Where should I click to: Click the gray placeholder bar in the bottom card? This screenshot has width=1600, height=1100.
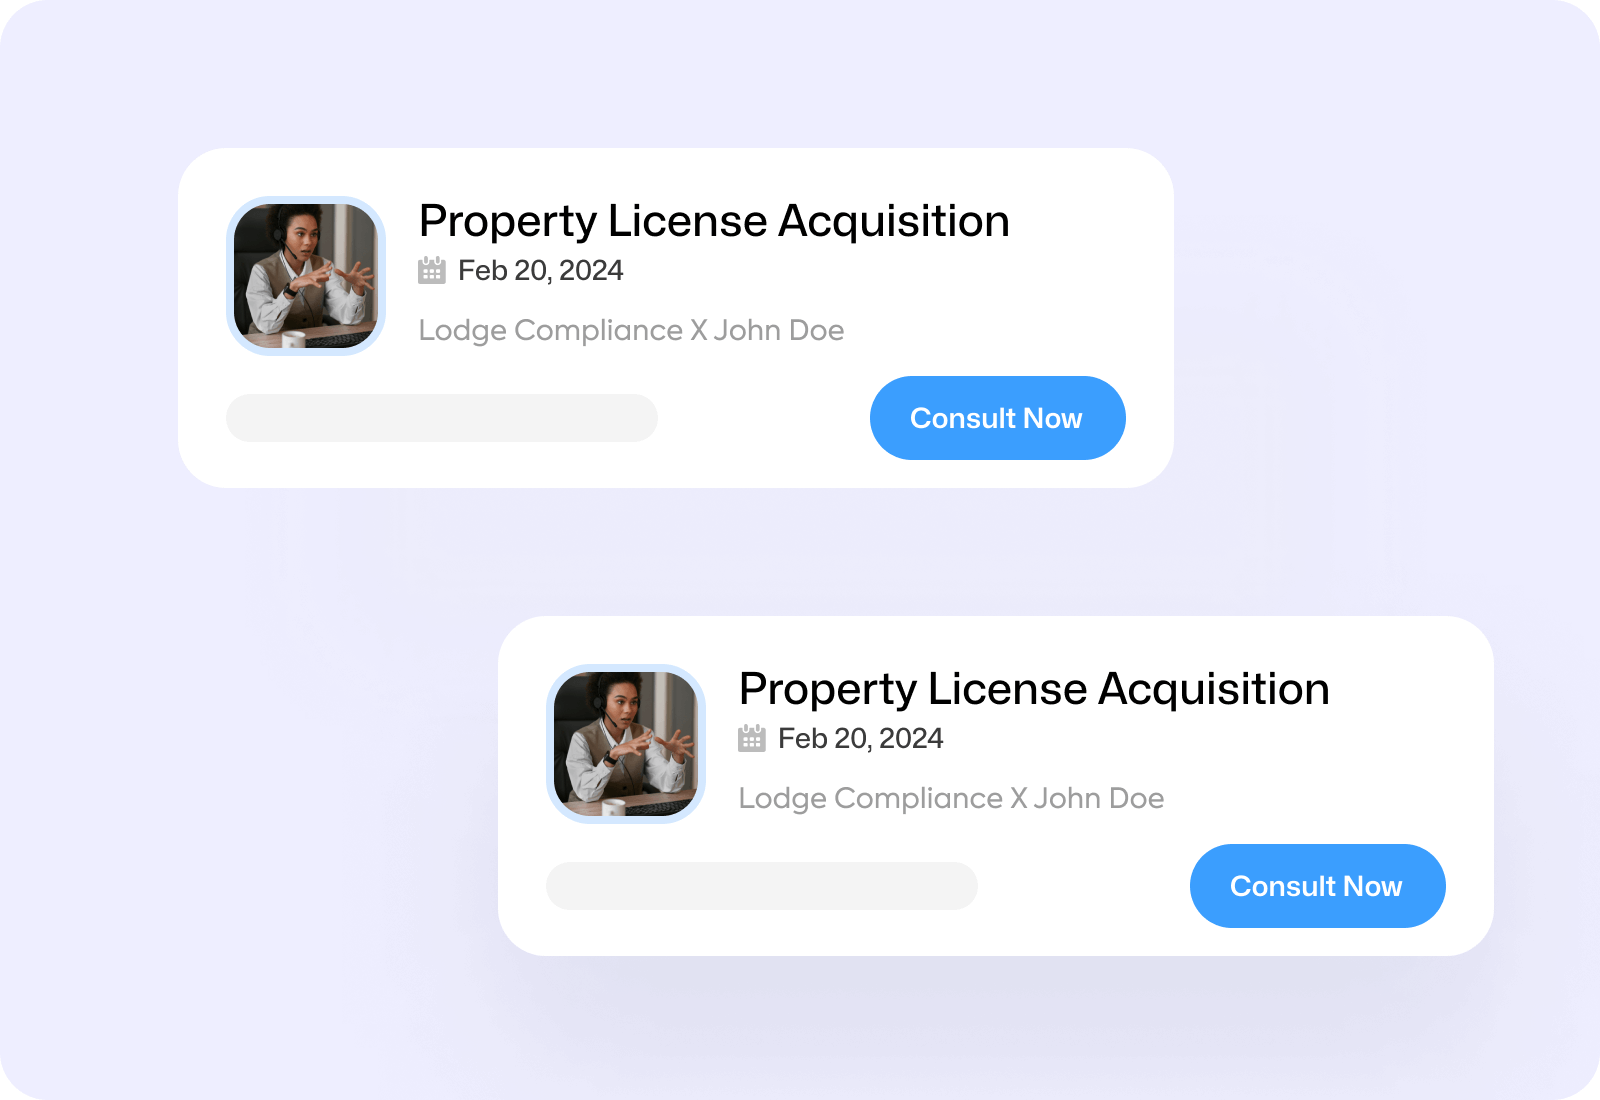tap(762, 886)
